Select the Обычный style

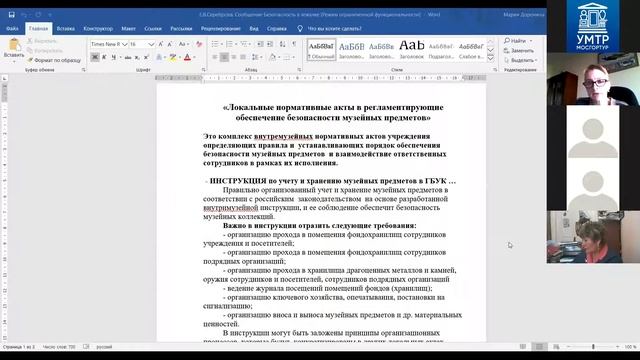click(x=321, y=50)
